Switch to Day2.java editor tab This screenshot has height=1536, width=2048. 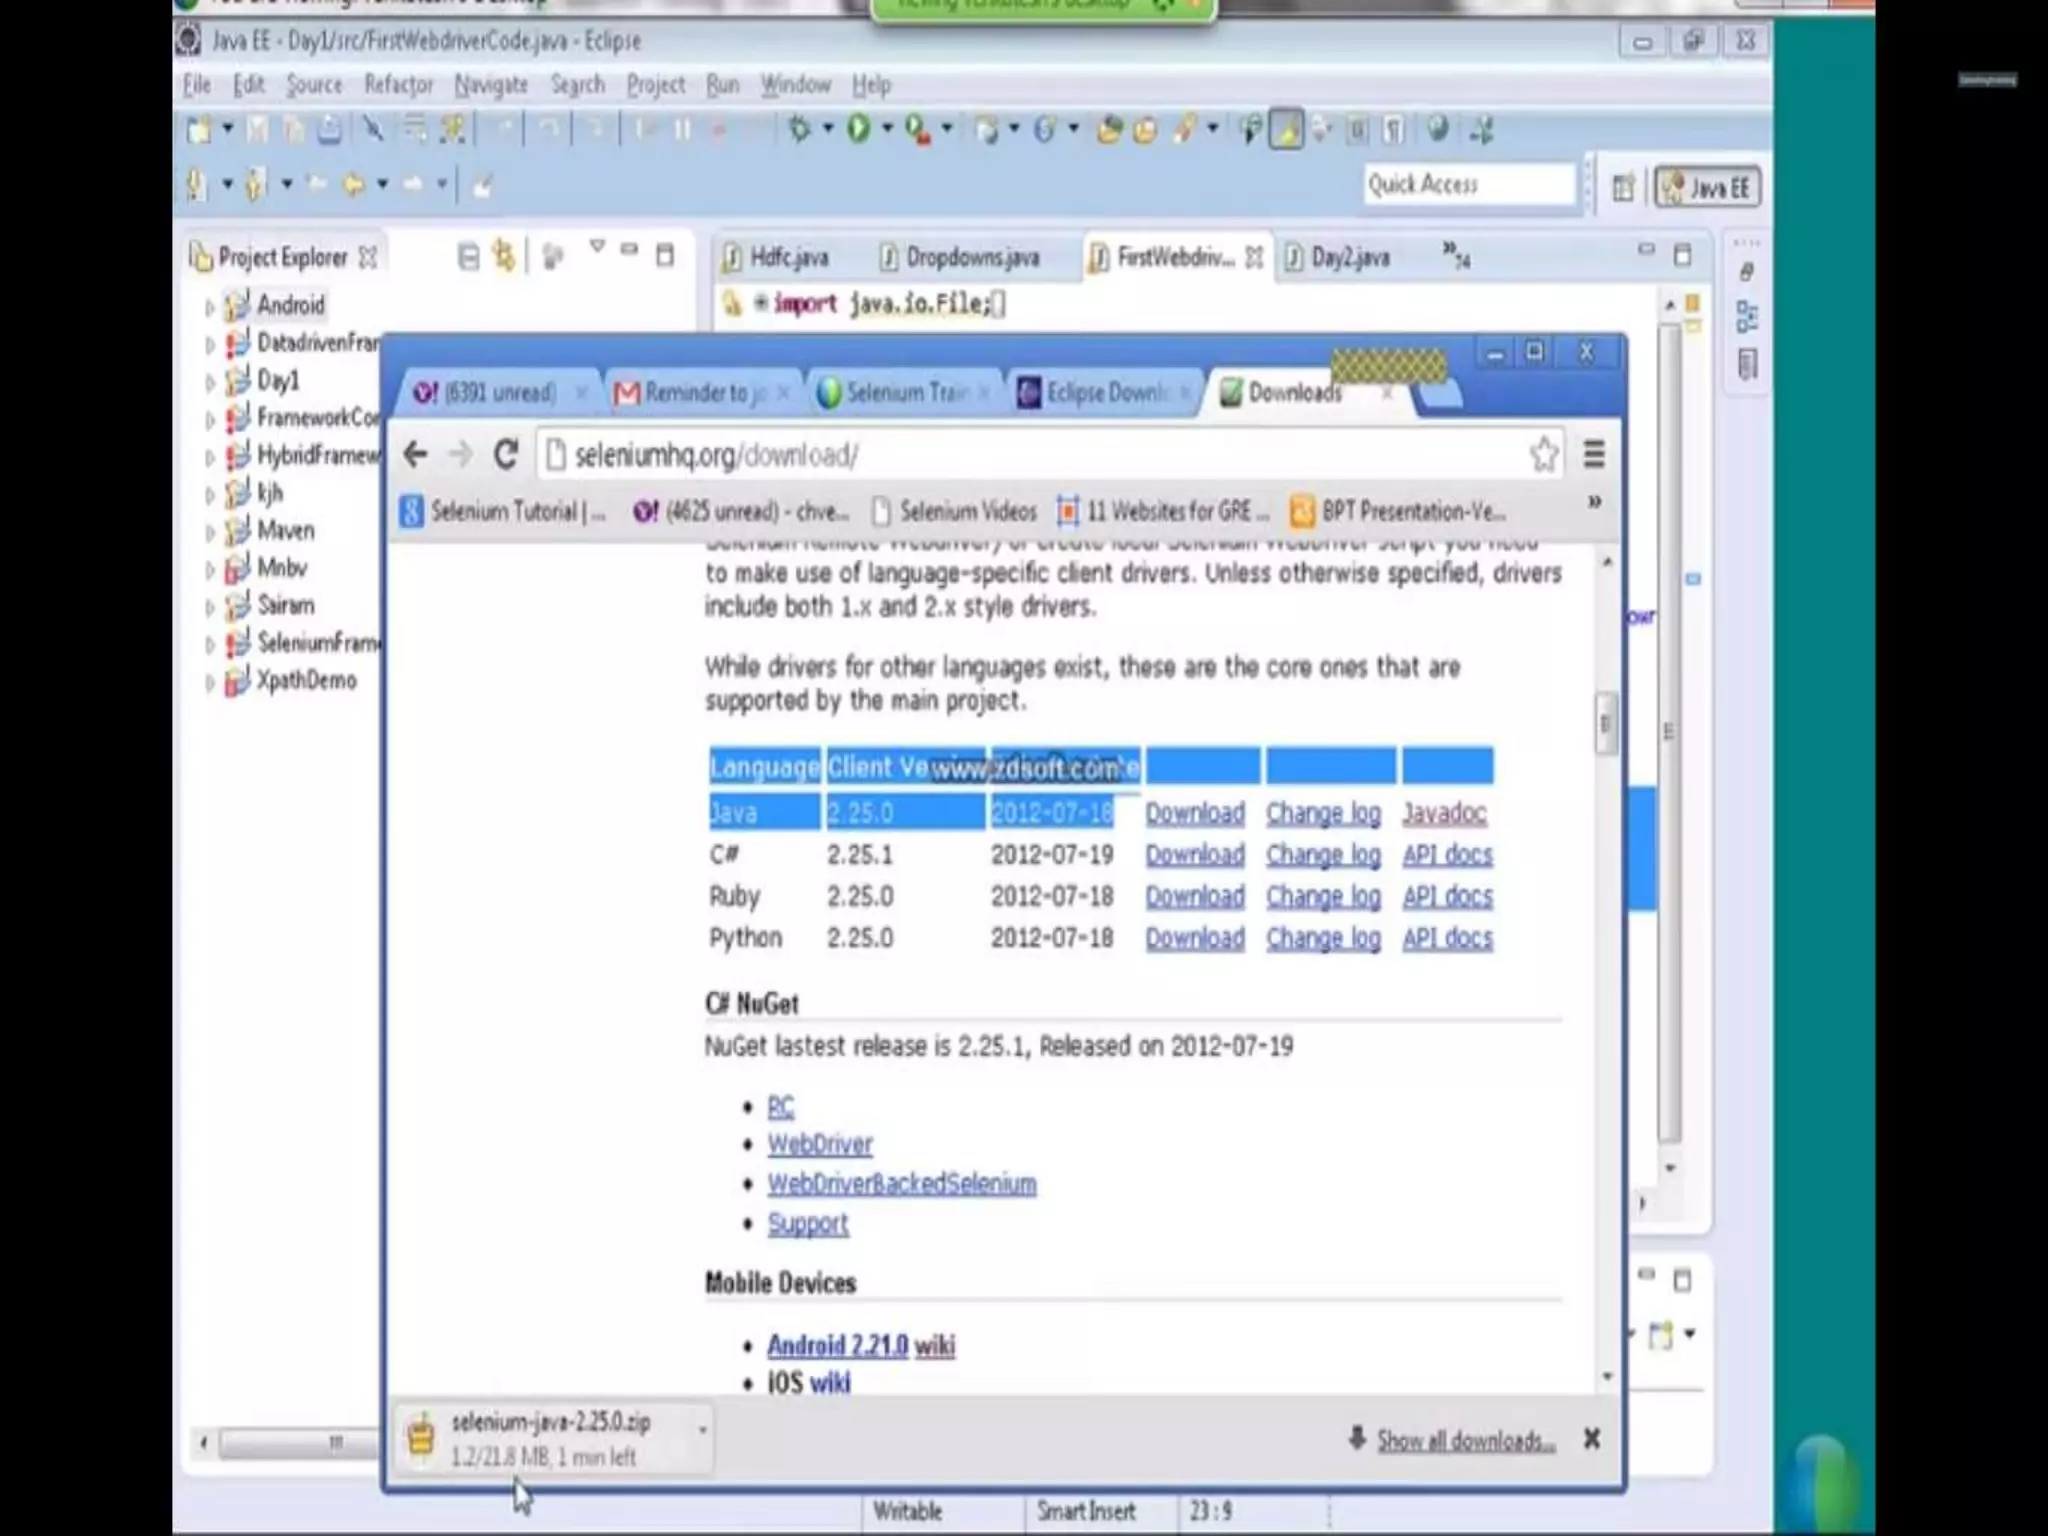1349,258
